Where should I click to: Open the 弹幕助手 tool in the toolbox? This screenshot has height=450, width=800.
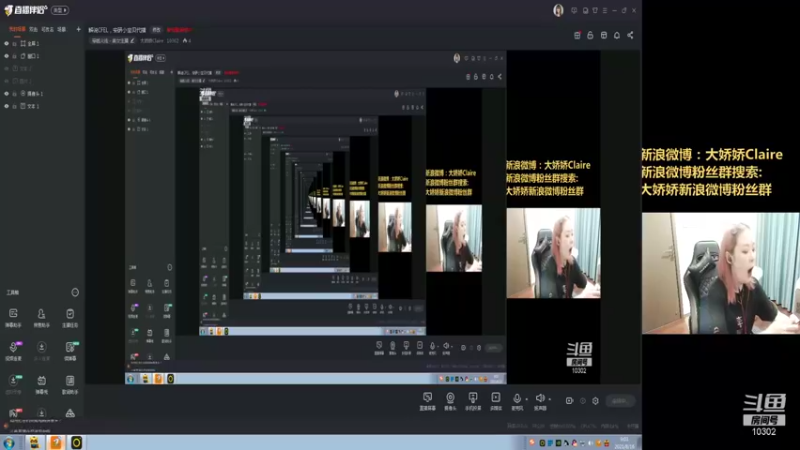(x=13, y=317)
